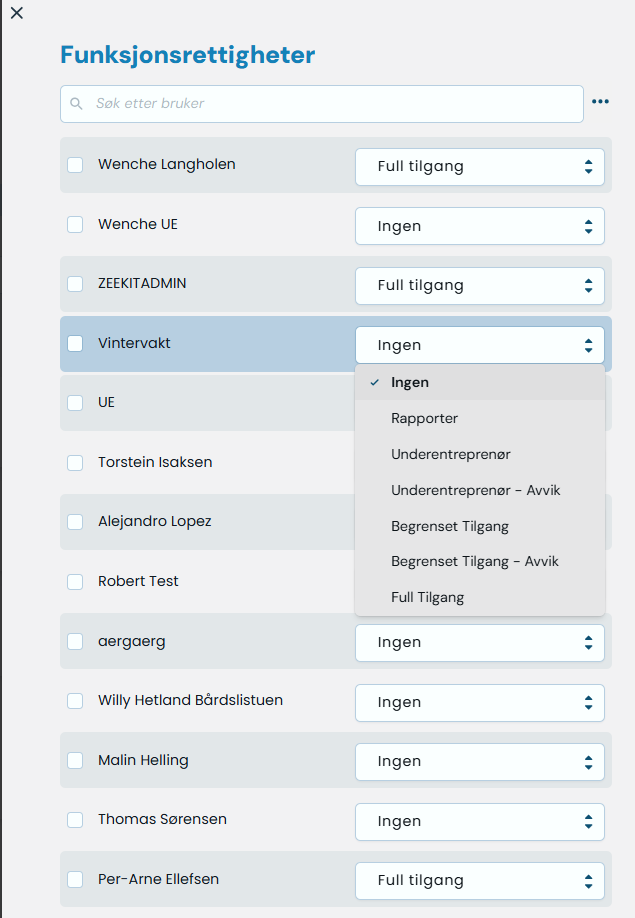The image size is (635, 918).
Task: Toggle the Per-Arne Ellefsen checkbox
Action: pyautogui.click(x=75, y=880)
